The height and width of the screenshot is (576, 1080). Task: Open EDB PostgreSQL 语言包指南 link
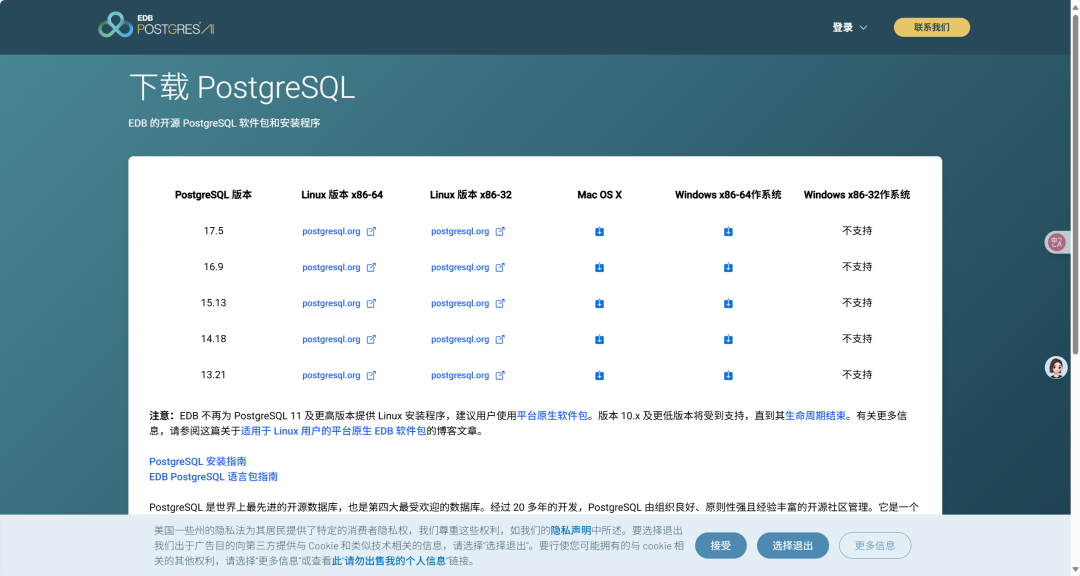click(214, 477)
